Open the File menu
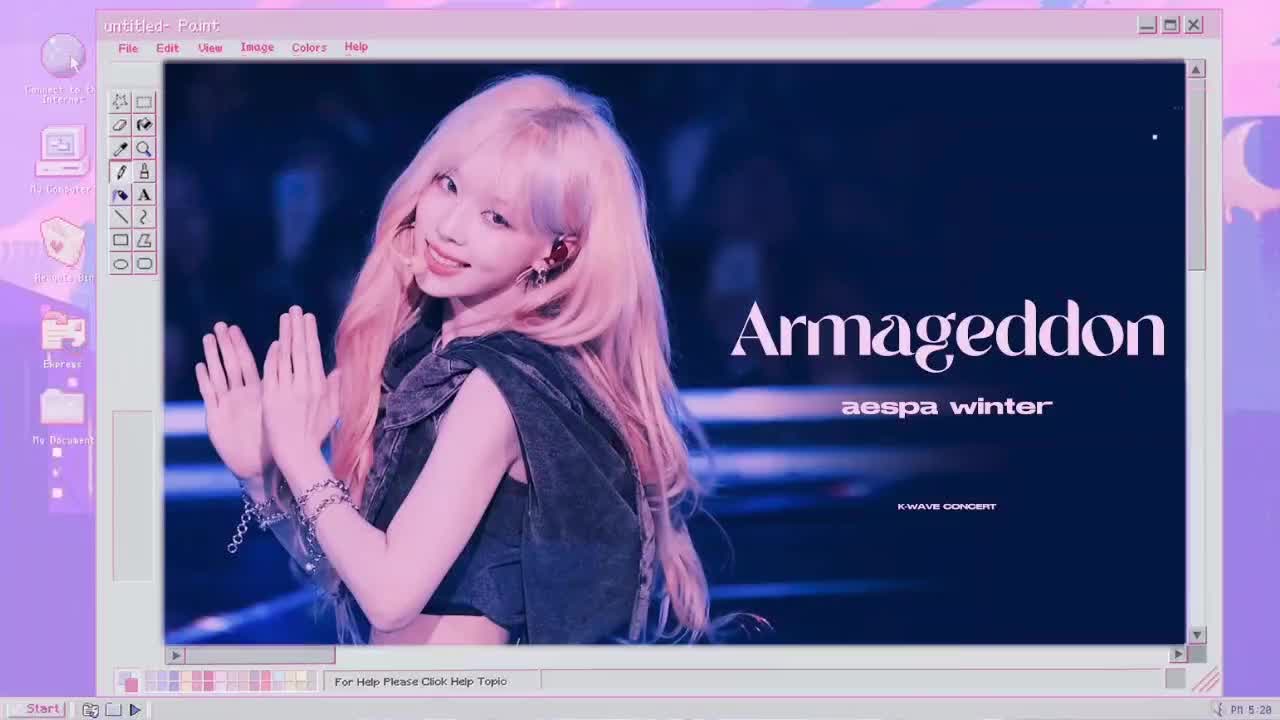Screen dimensions: 1280x720 [128, 48]
